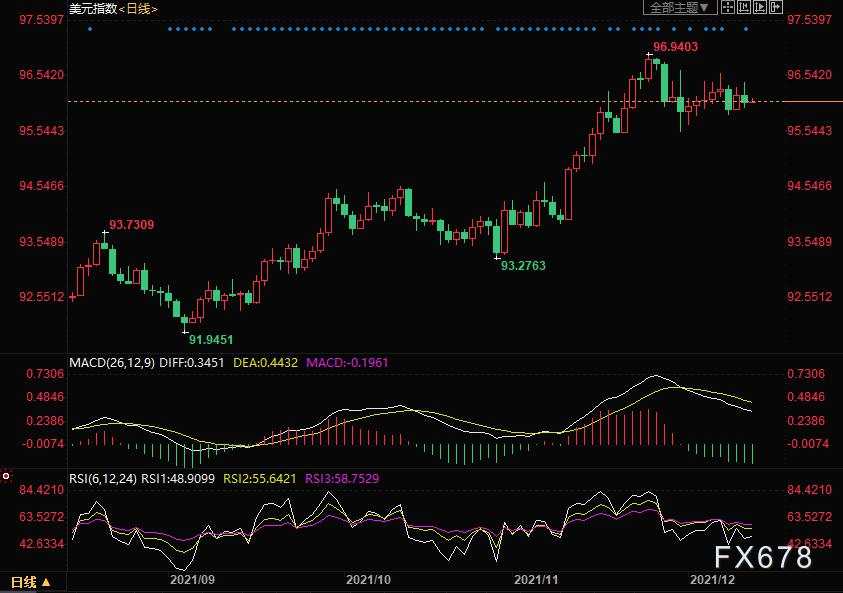Click the RSI3:58.7529 value
Viewport: 843px width, 593px height.
tap(342, 478)
